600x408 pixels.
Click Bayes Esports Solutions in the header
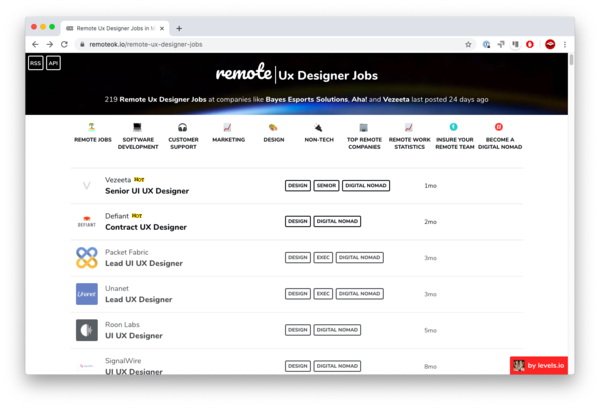307,100
